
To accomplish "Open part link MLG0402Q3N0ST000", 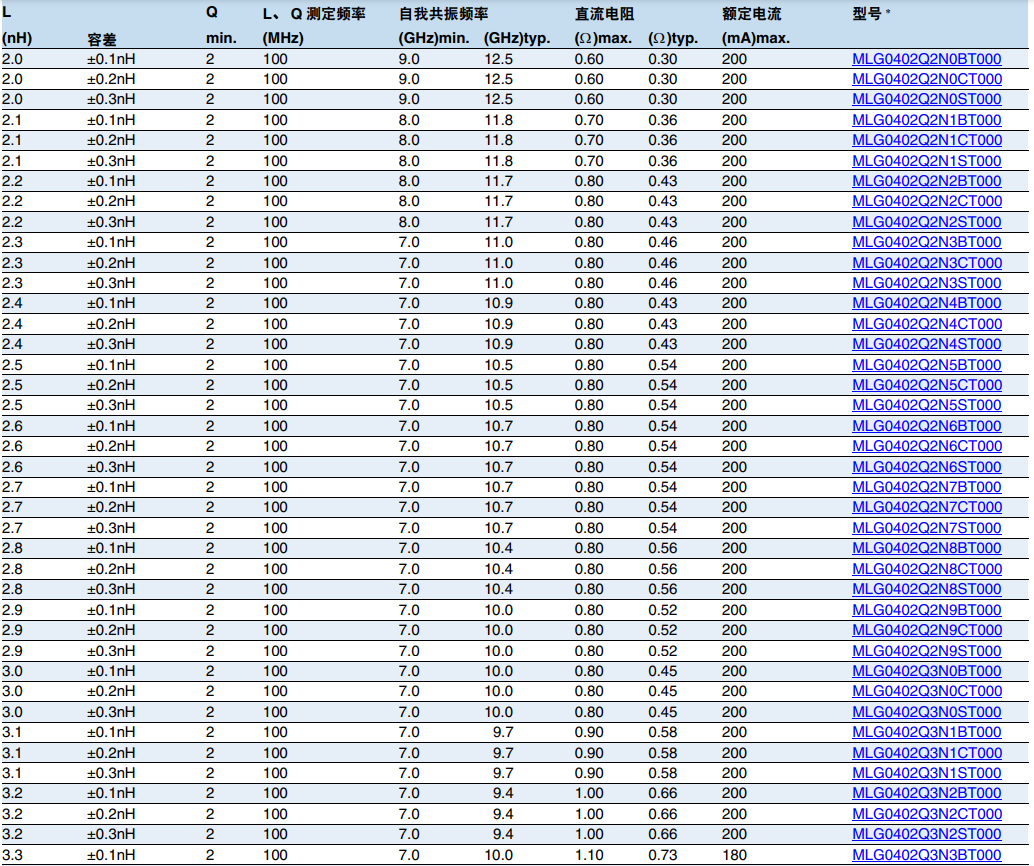I will point(927,712).
